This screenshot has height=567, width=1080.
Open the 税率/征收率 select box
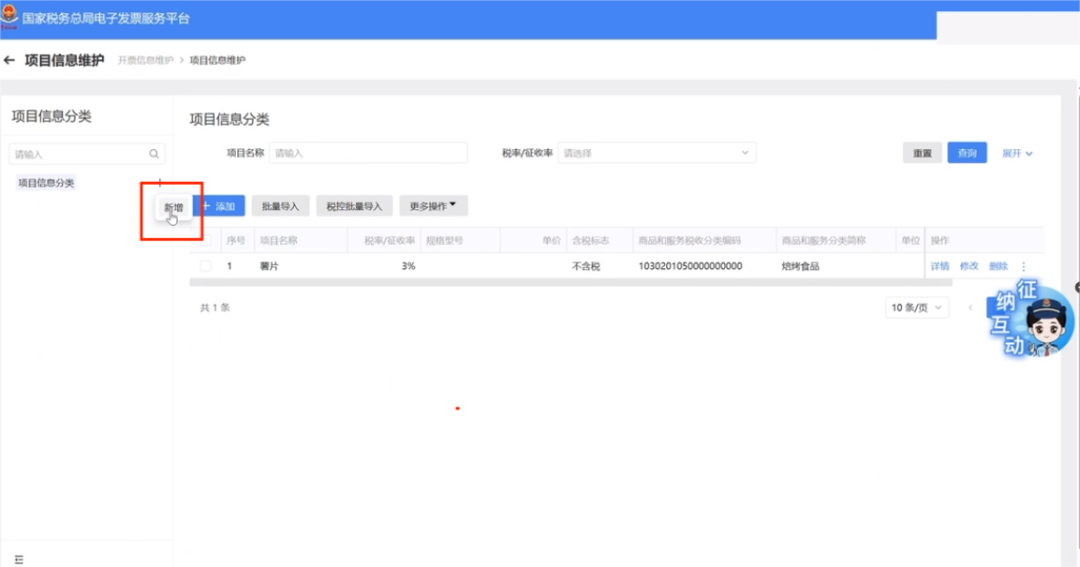tap(656, 153)
